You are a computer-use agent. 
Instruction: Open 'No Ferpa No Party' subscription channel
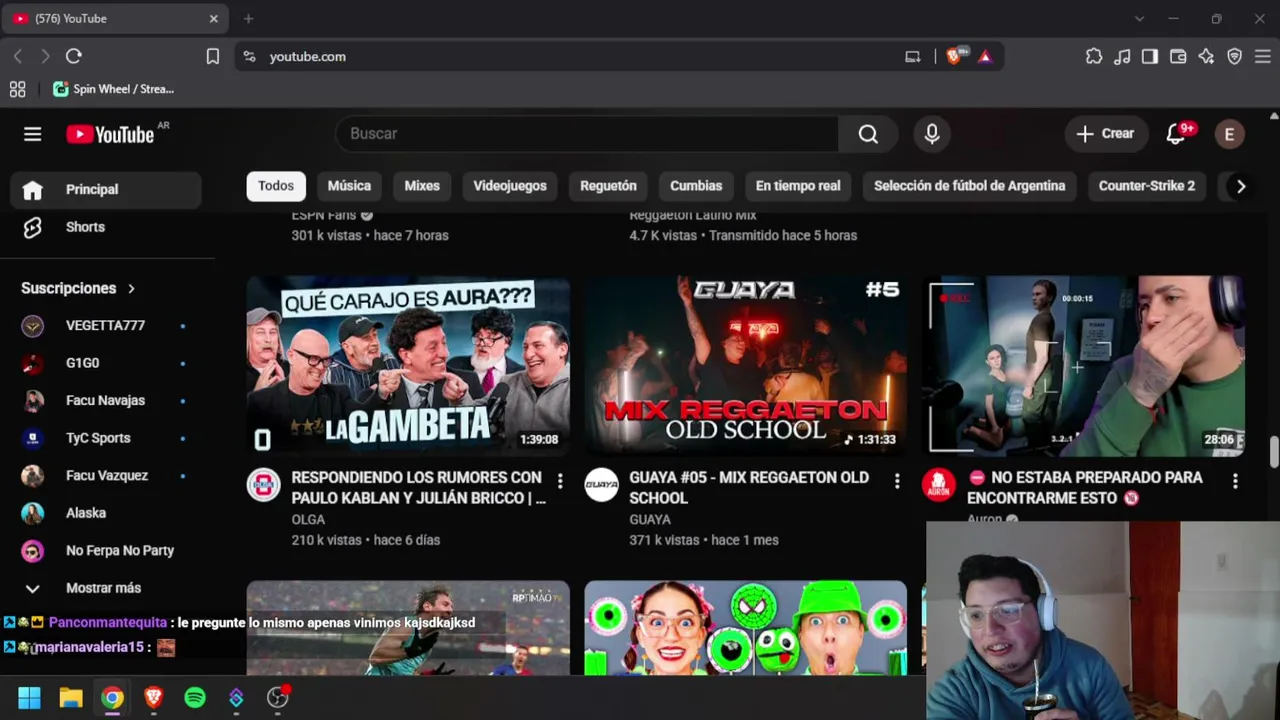[x=106, y=551]
